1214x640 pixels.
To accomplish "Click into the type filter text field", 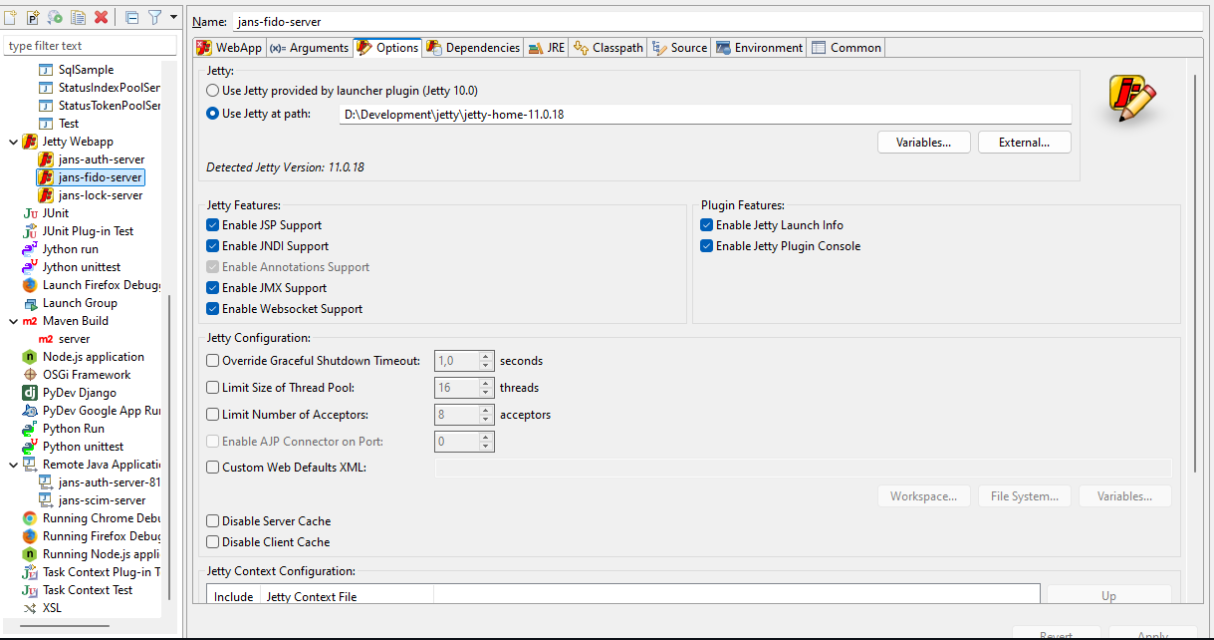I will [x=88, y=45].
